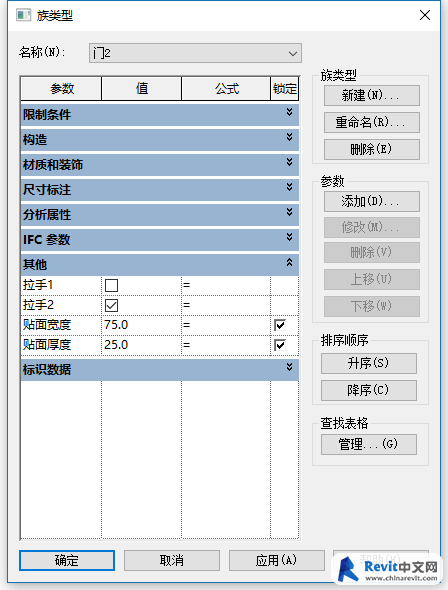Click 删除(E) under 族类型 group
The height and width of the screenshot is (590, 448).
[x=372, y=149]
